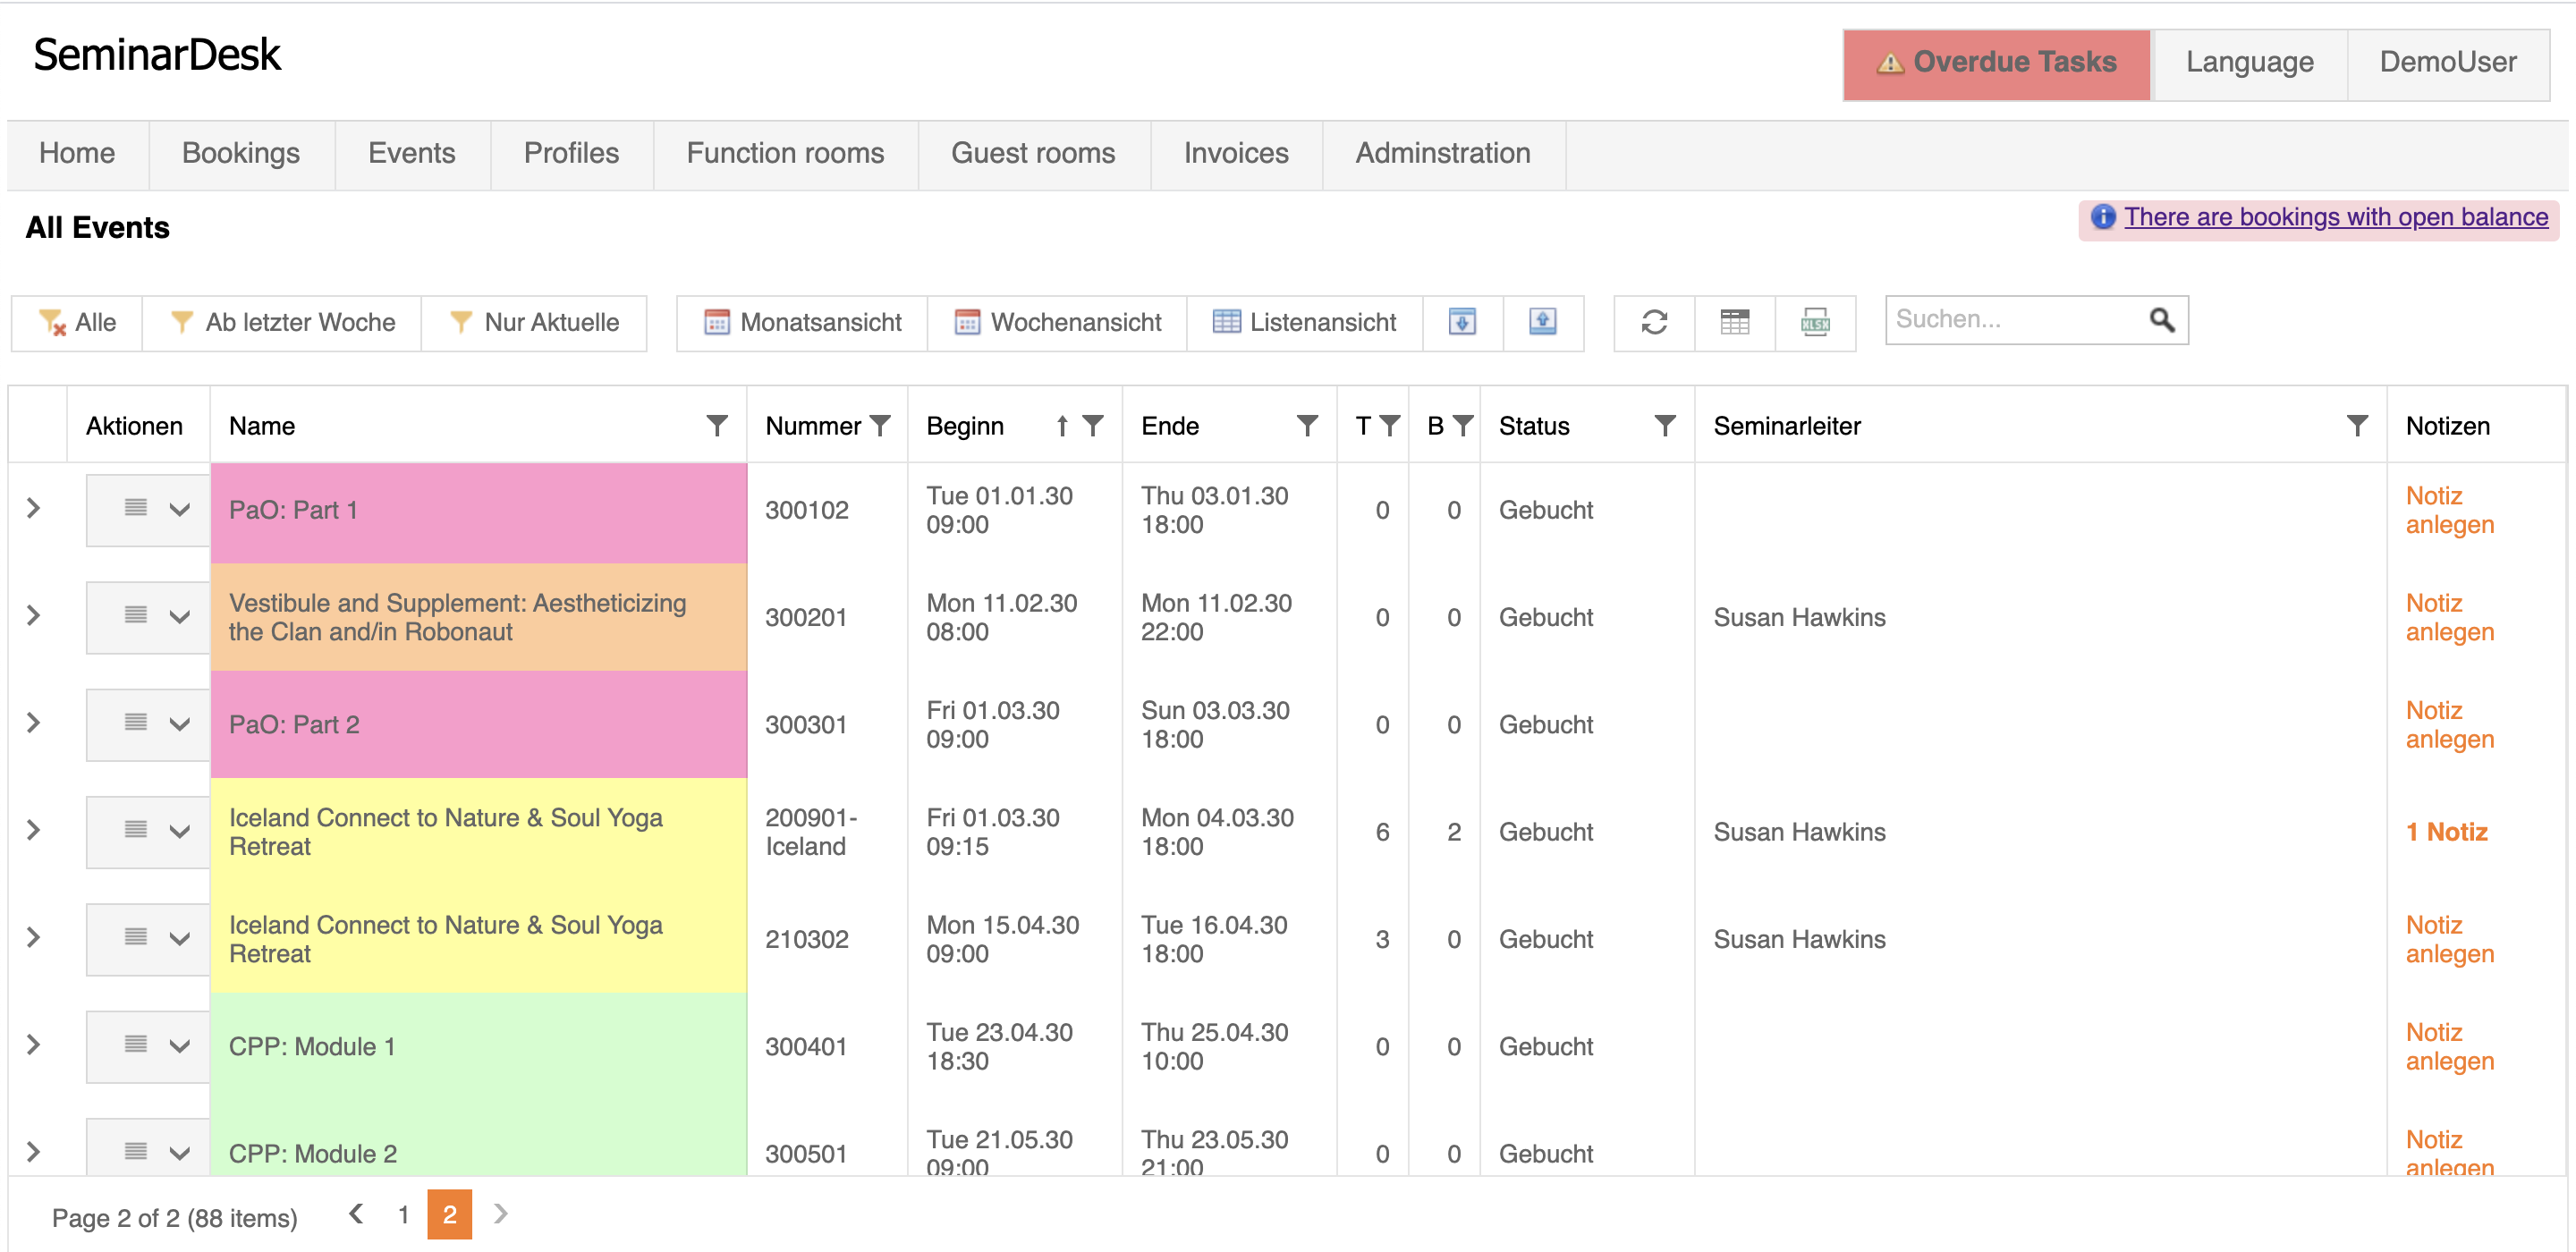
Task: Toggle the 'Nur Aktuelle' filter
Action: point(534,322)
